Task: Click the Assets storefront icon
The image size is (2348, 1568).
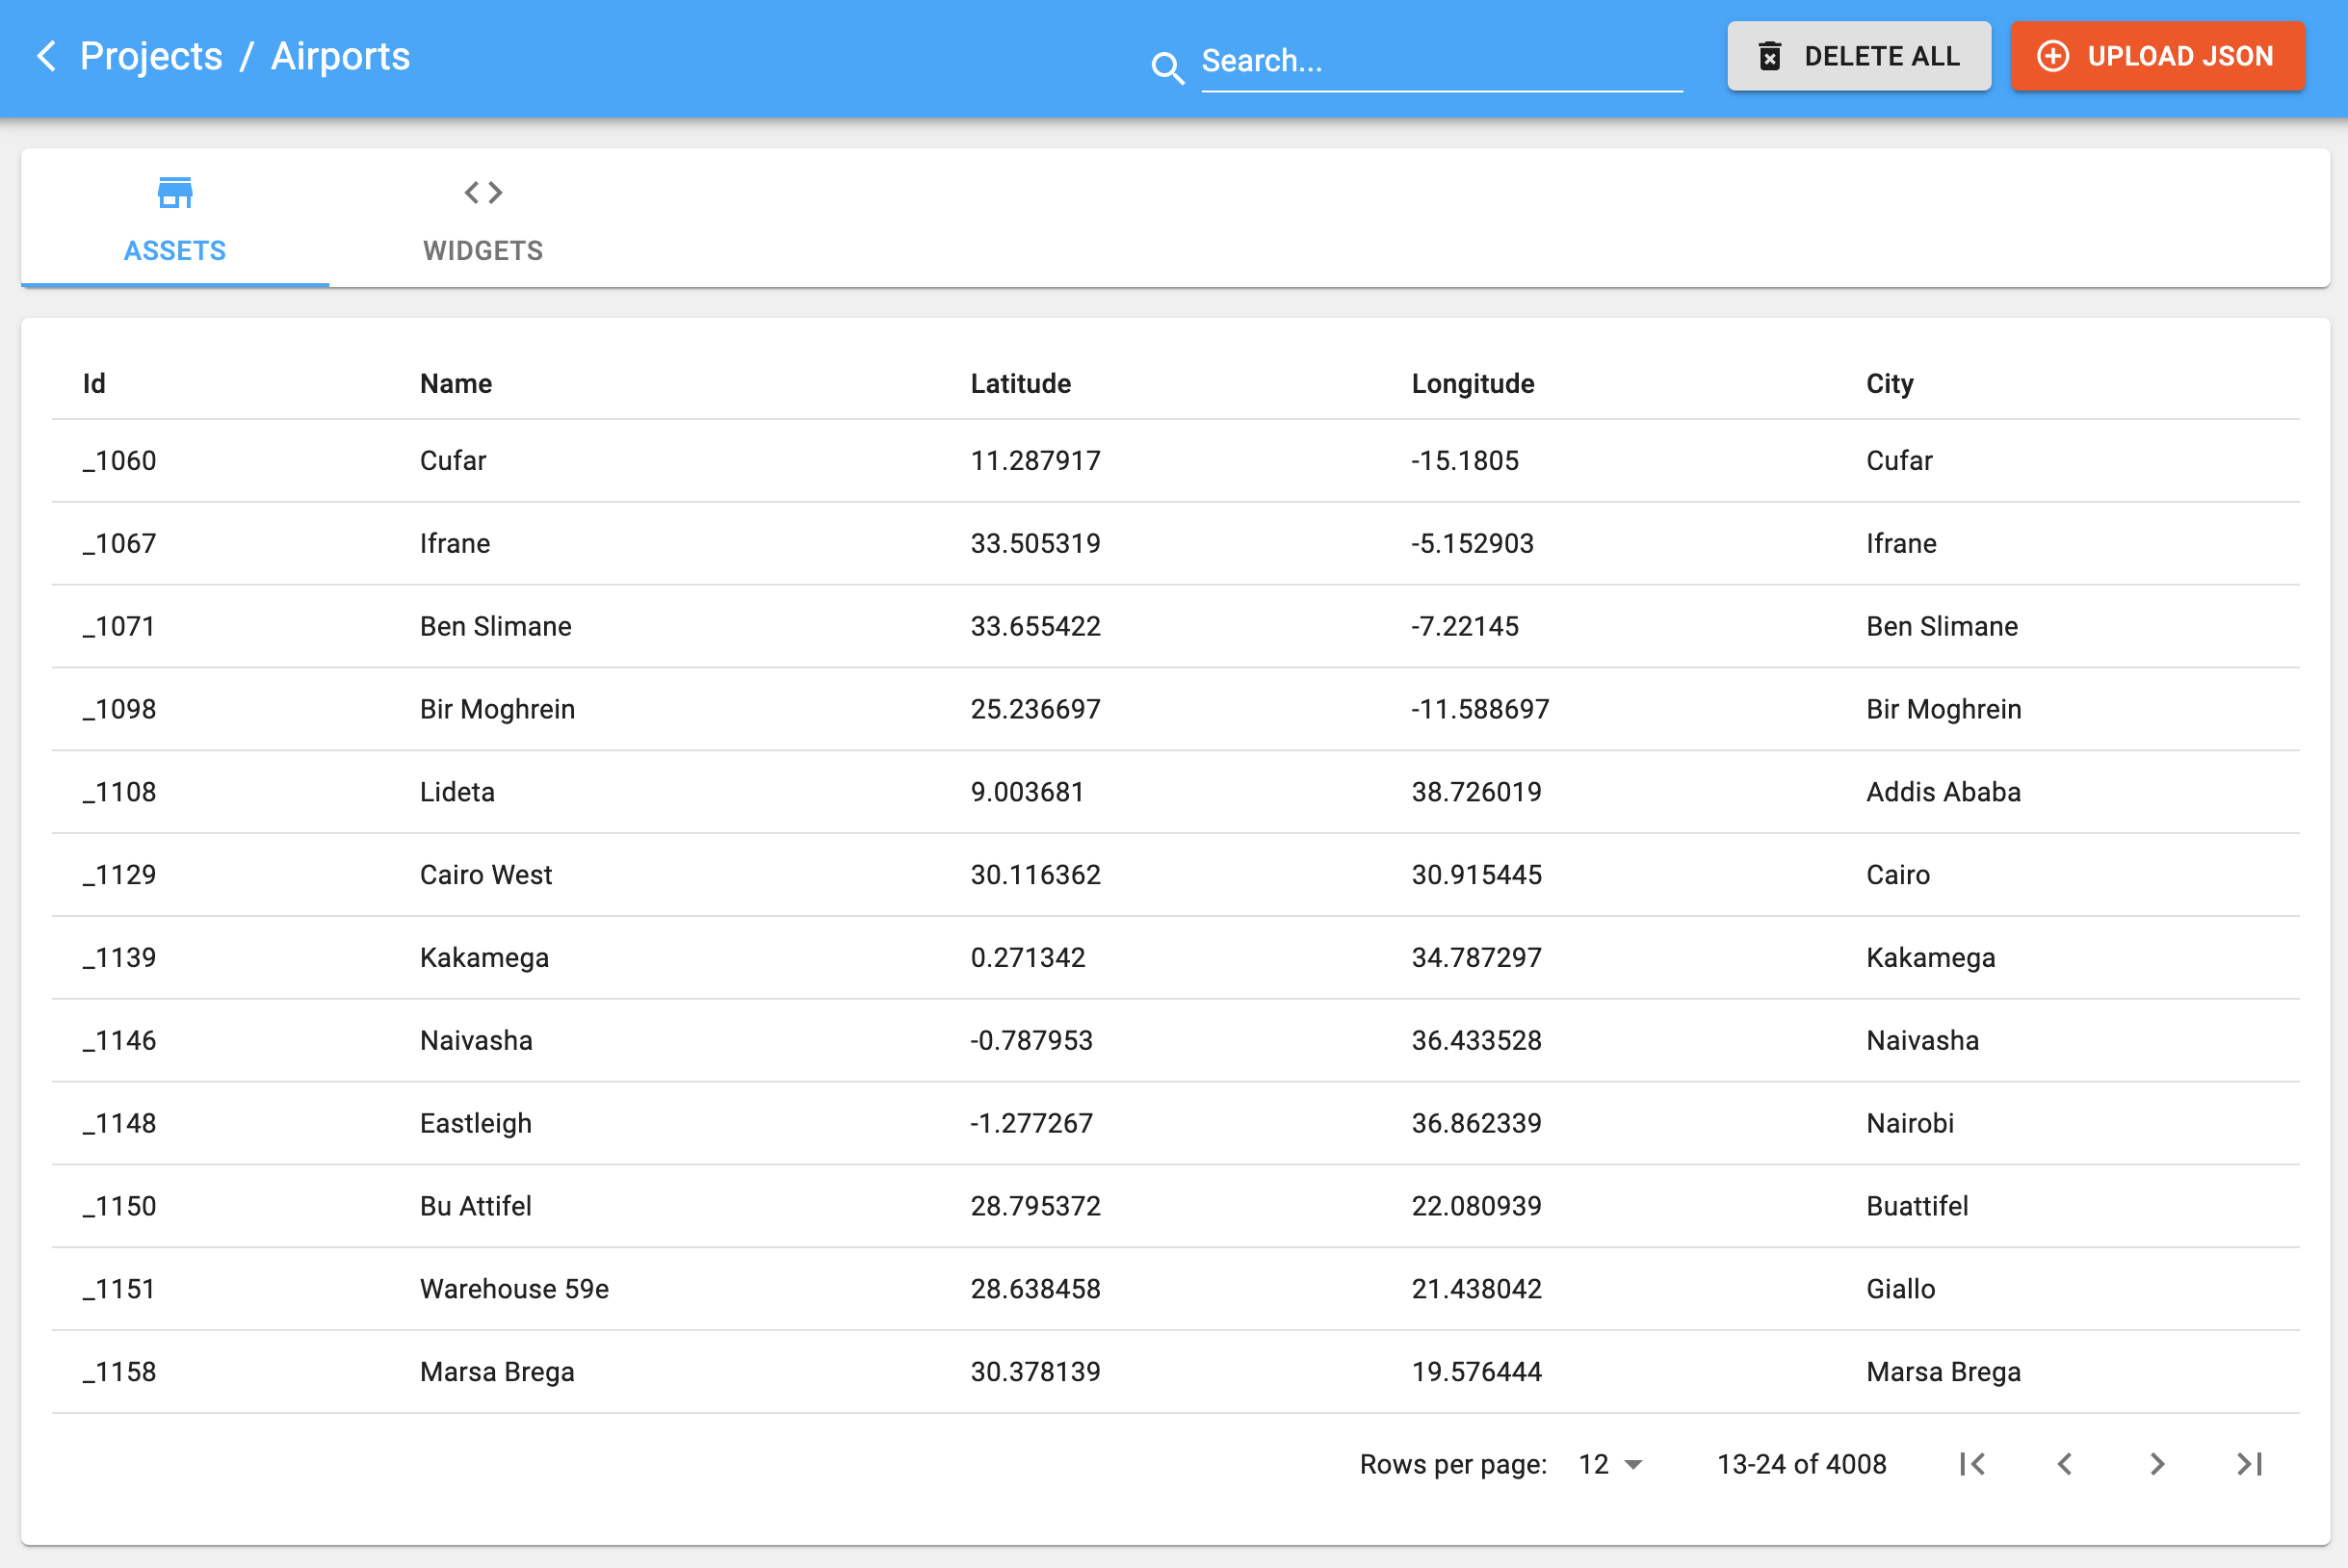Action: coord(175,192)
